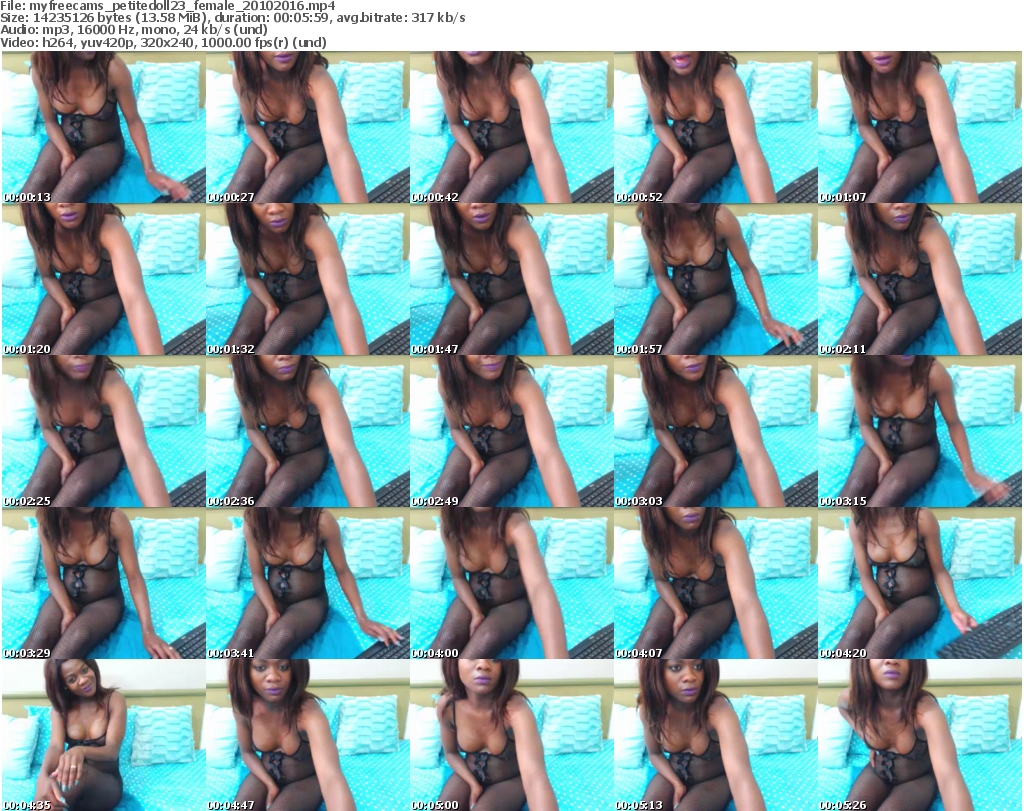This screenshot has width=1024, height=811.
Task: Select the thumbnail at 00:03:03
Action: (716, 432)
